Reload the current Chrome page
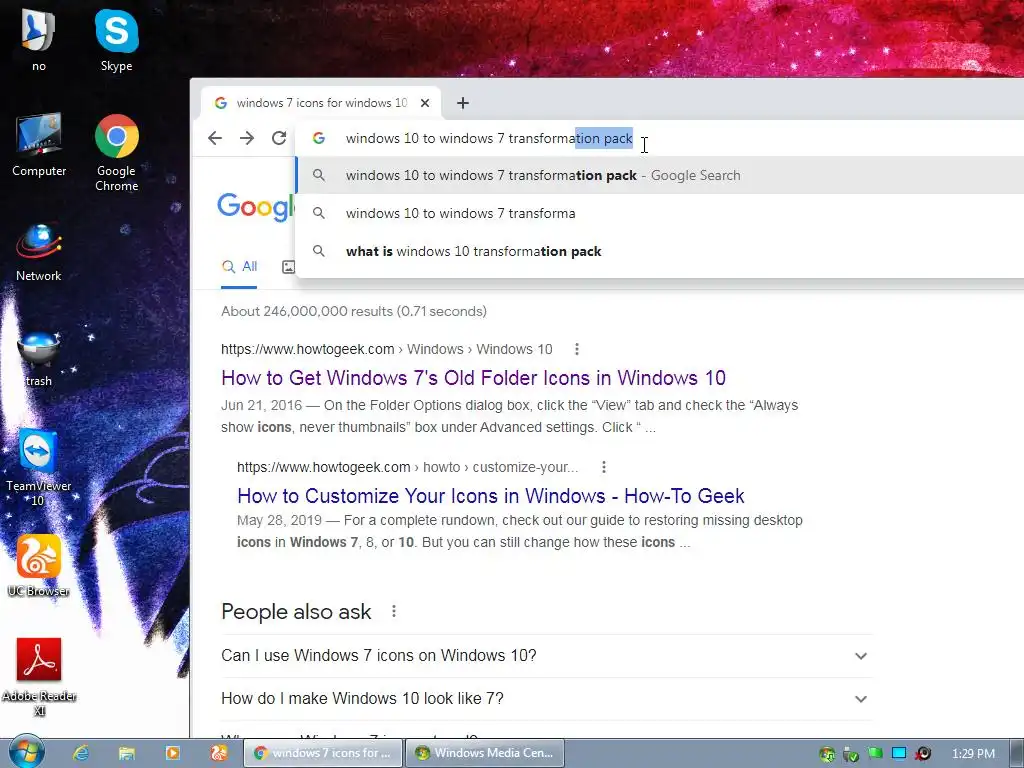Image resolution: width=1024 pixels, height=768 pixels. 279,138
